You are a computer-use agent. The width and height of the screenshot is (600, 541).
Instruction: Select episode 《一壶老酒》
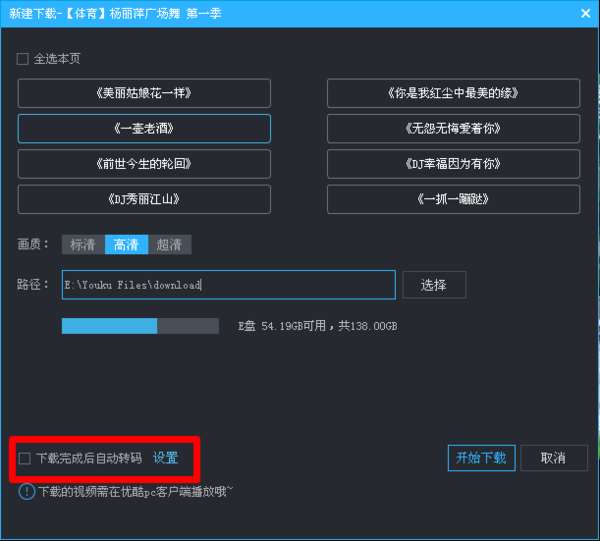(144, 129)
